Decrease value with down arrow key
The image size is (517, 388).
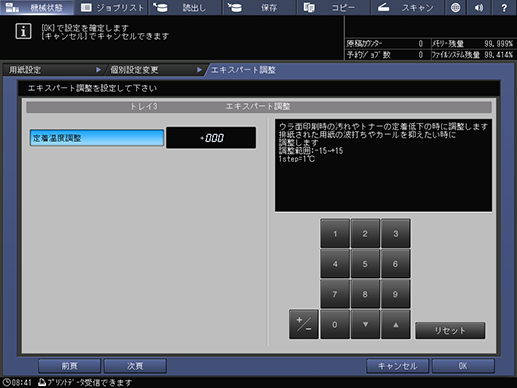[x=365, y=324]
